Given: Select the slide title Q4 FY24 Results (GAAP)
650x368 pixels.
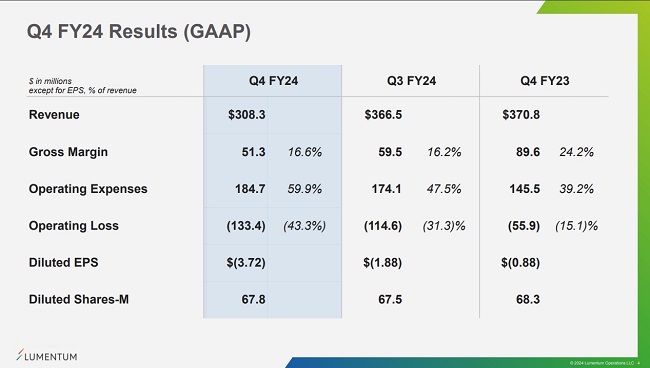Looking at the screenshot, I should coord(138,32).
